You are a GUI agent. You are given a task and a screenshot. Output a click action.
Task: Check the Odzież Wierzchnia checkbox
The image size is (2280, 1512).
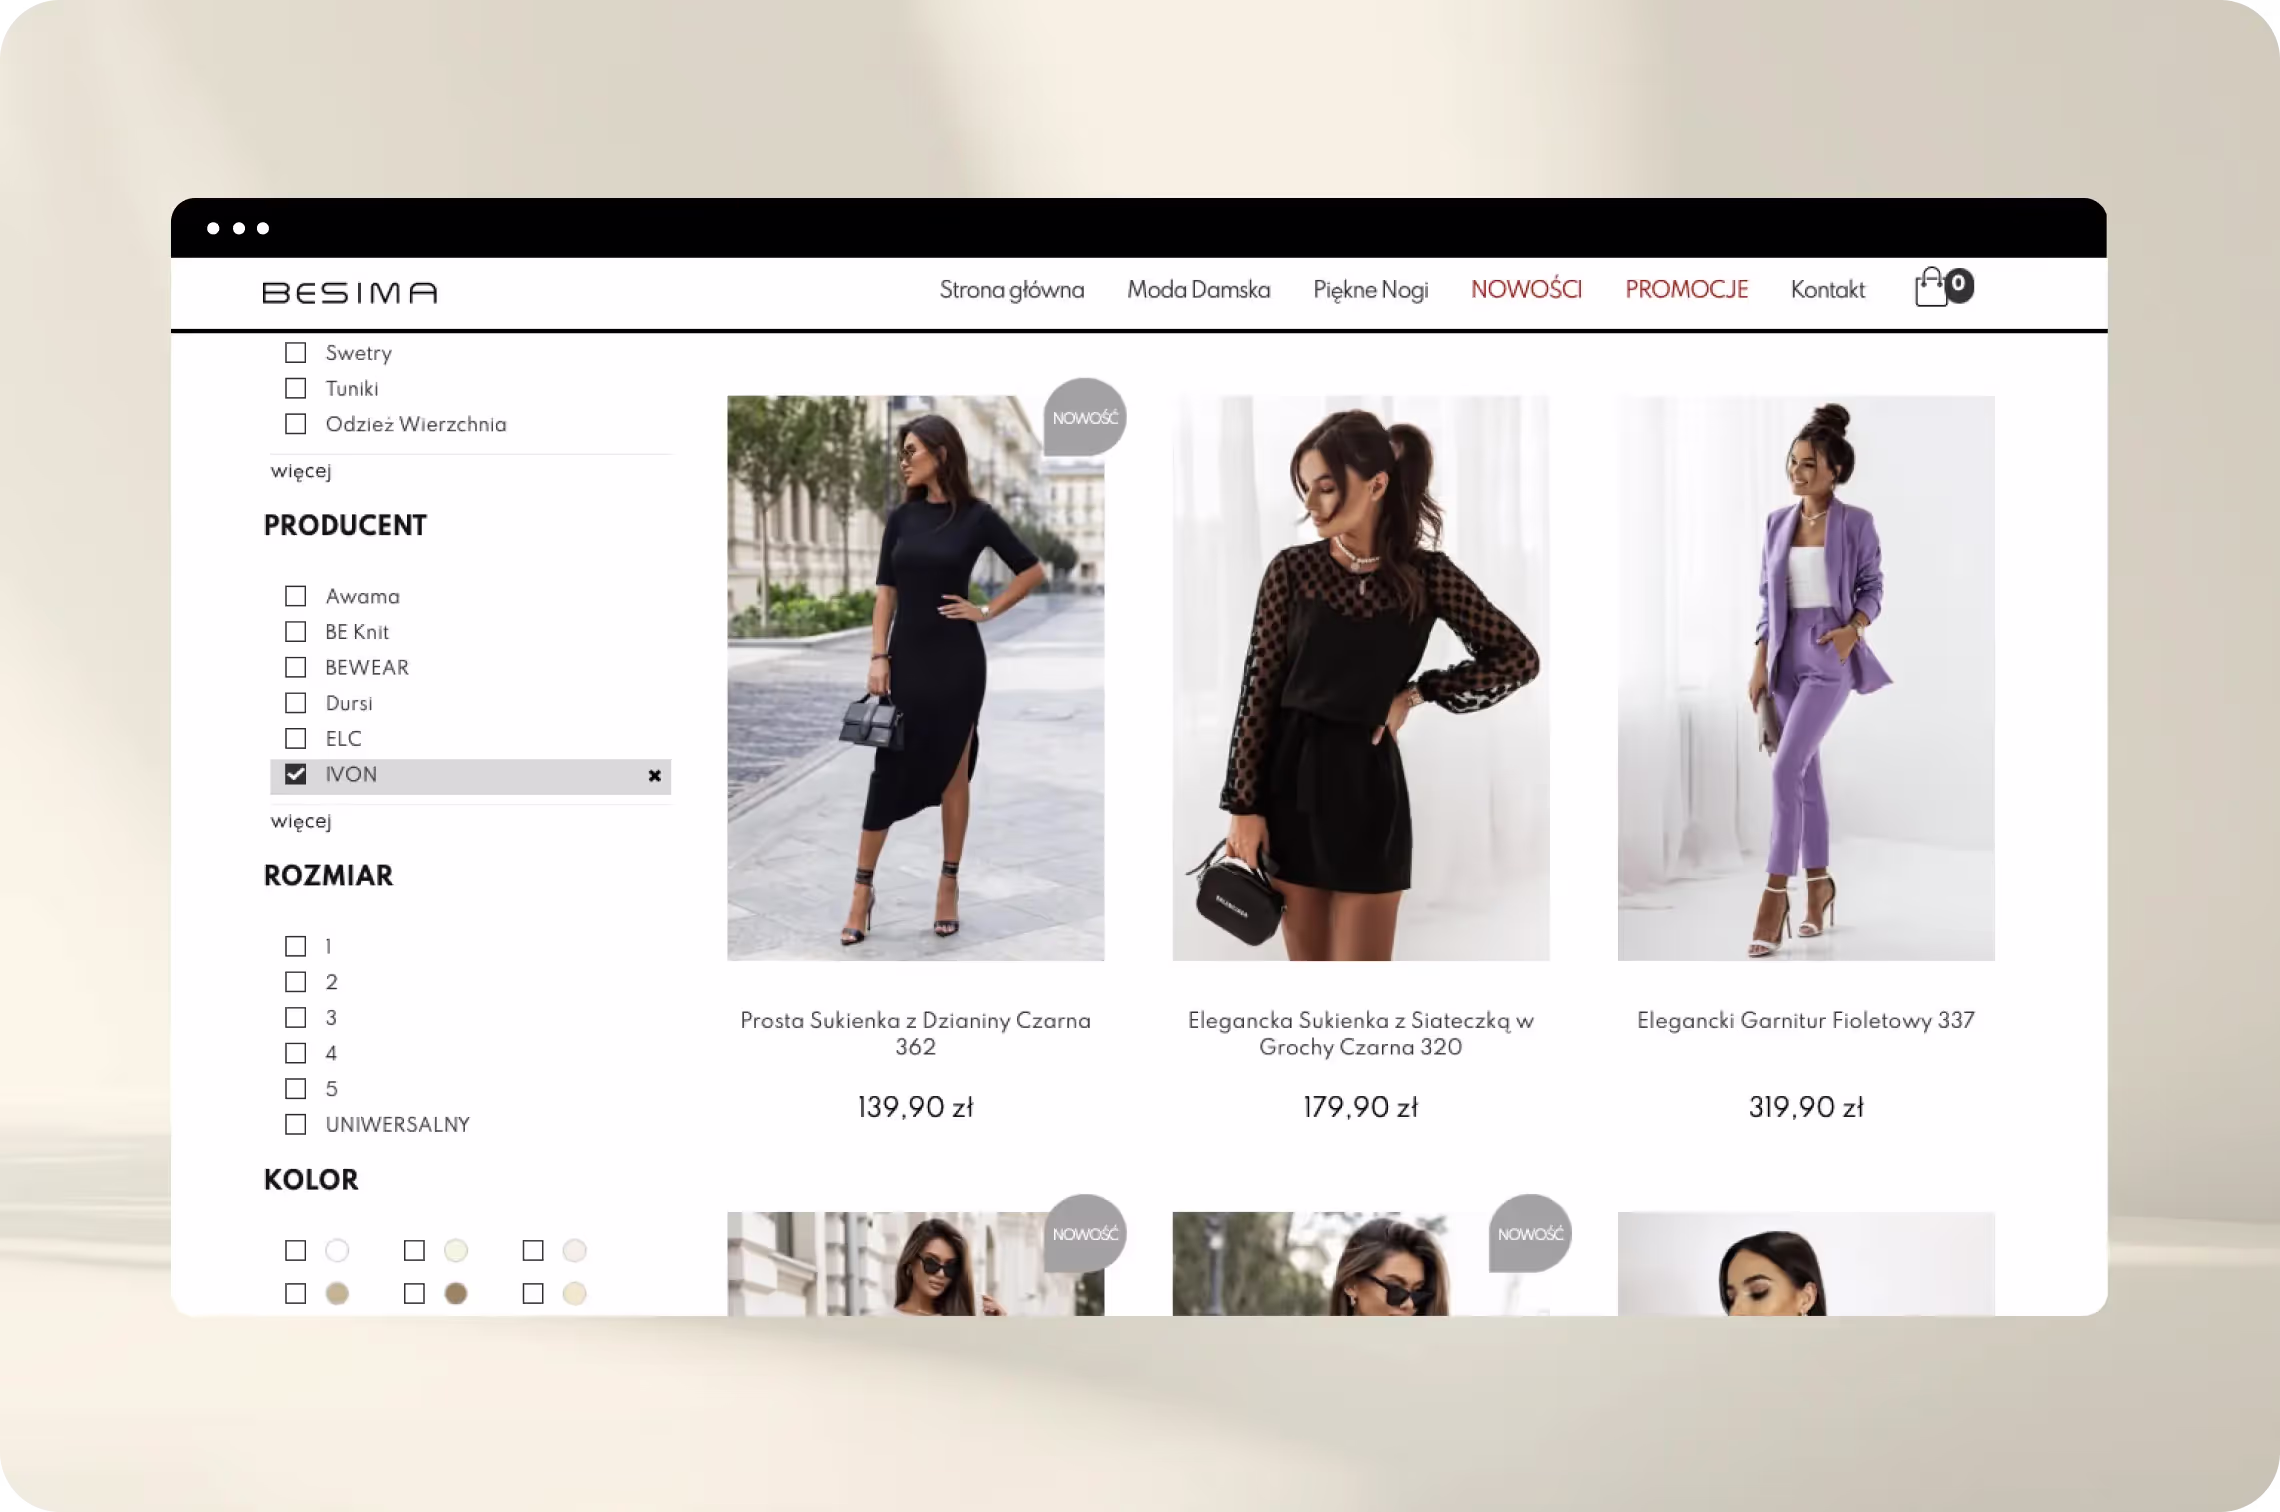click(295, 424)
